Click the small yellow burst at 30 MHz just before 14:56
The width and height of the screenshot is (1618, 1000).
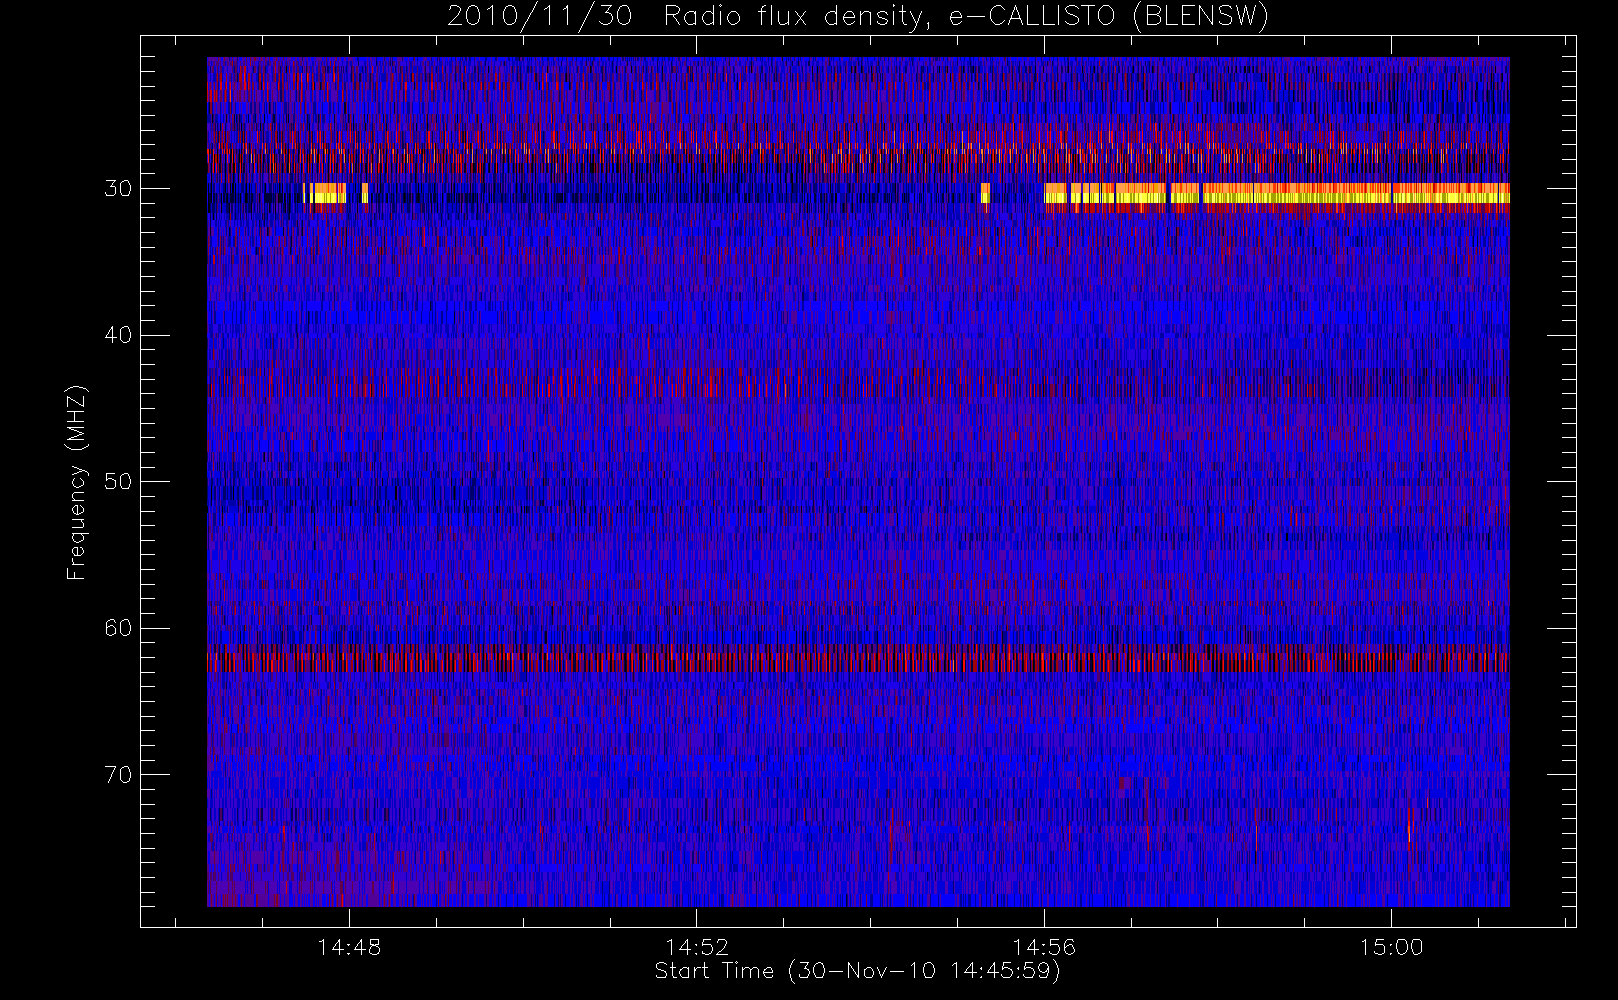click(x=985, y=193)
